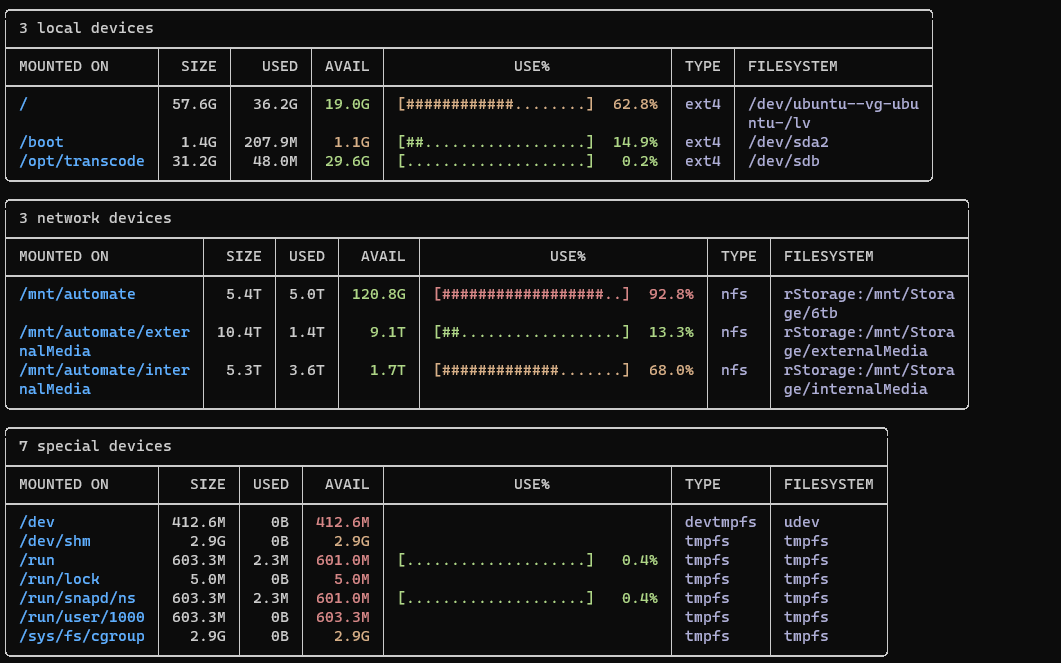Click size value 57.6G
The height and width of the screenshot is (663, 1061).
[x=194, y=104]
